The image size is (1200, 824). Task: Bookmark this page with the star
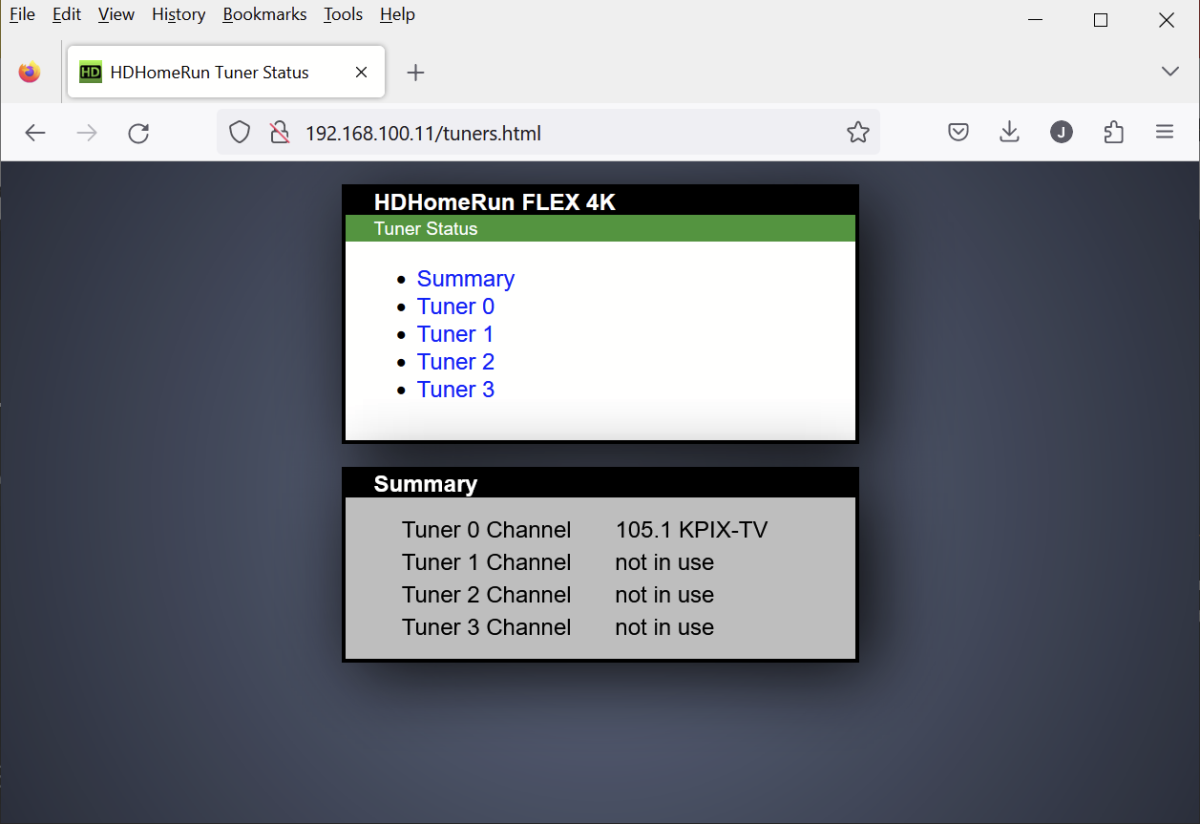[x=858, y=133]
